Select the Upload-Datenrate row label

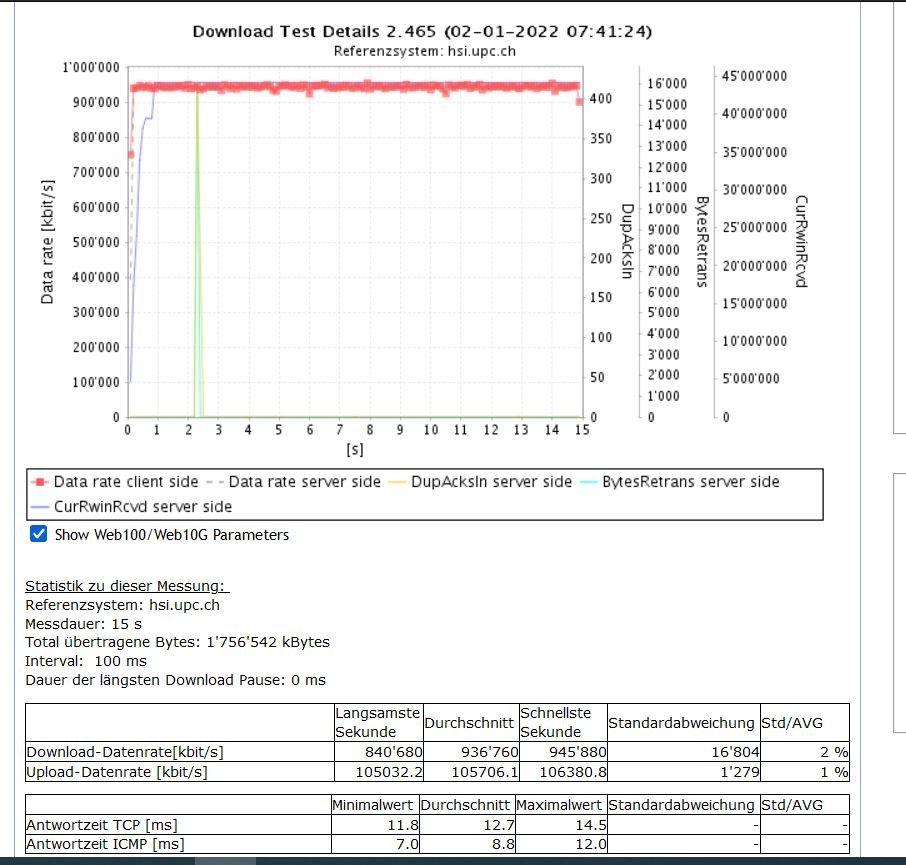click(x=117, y=772)
